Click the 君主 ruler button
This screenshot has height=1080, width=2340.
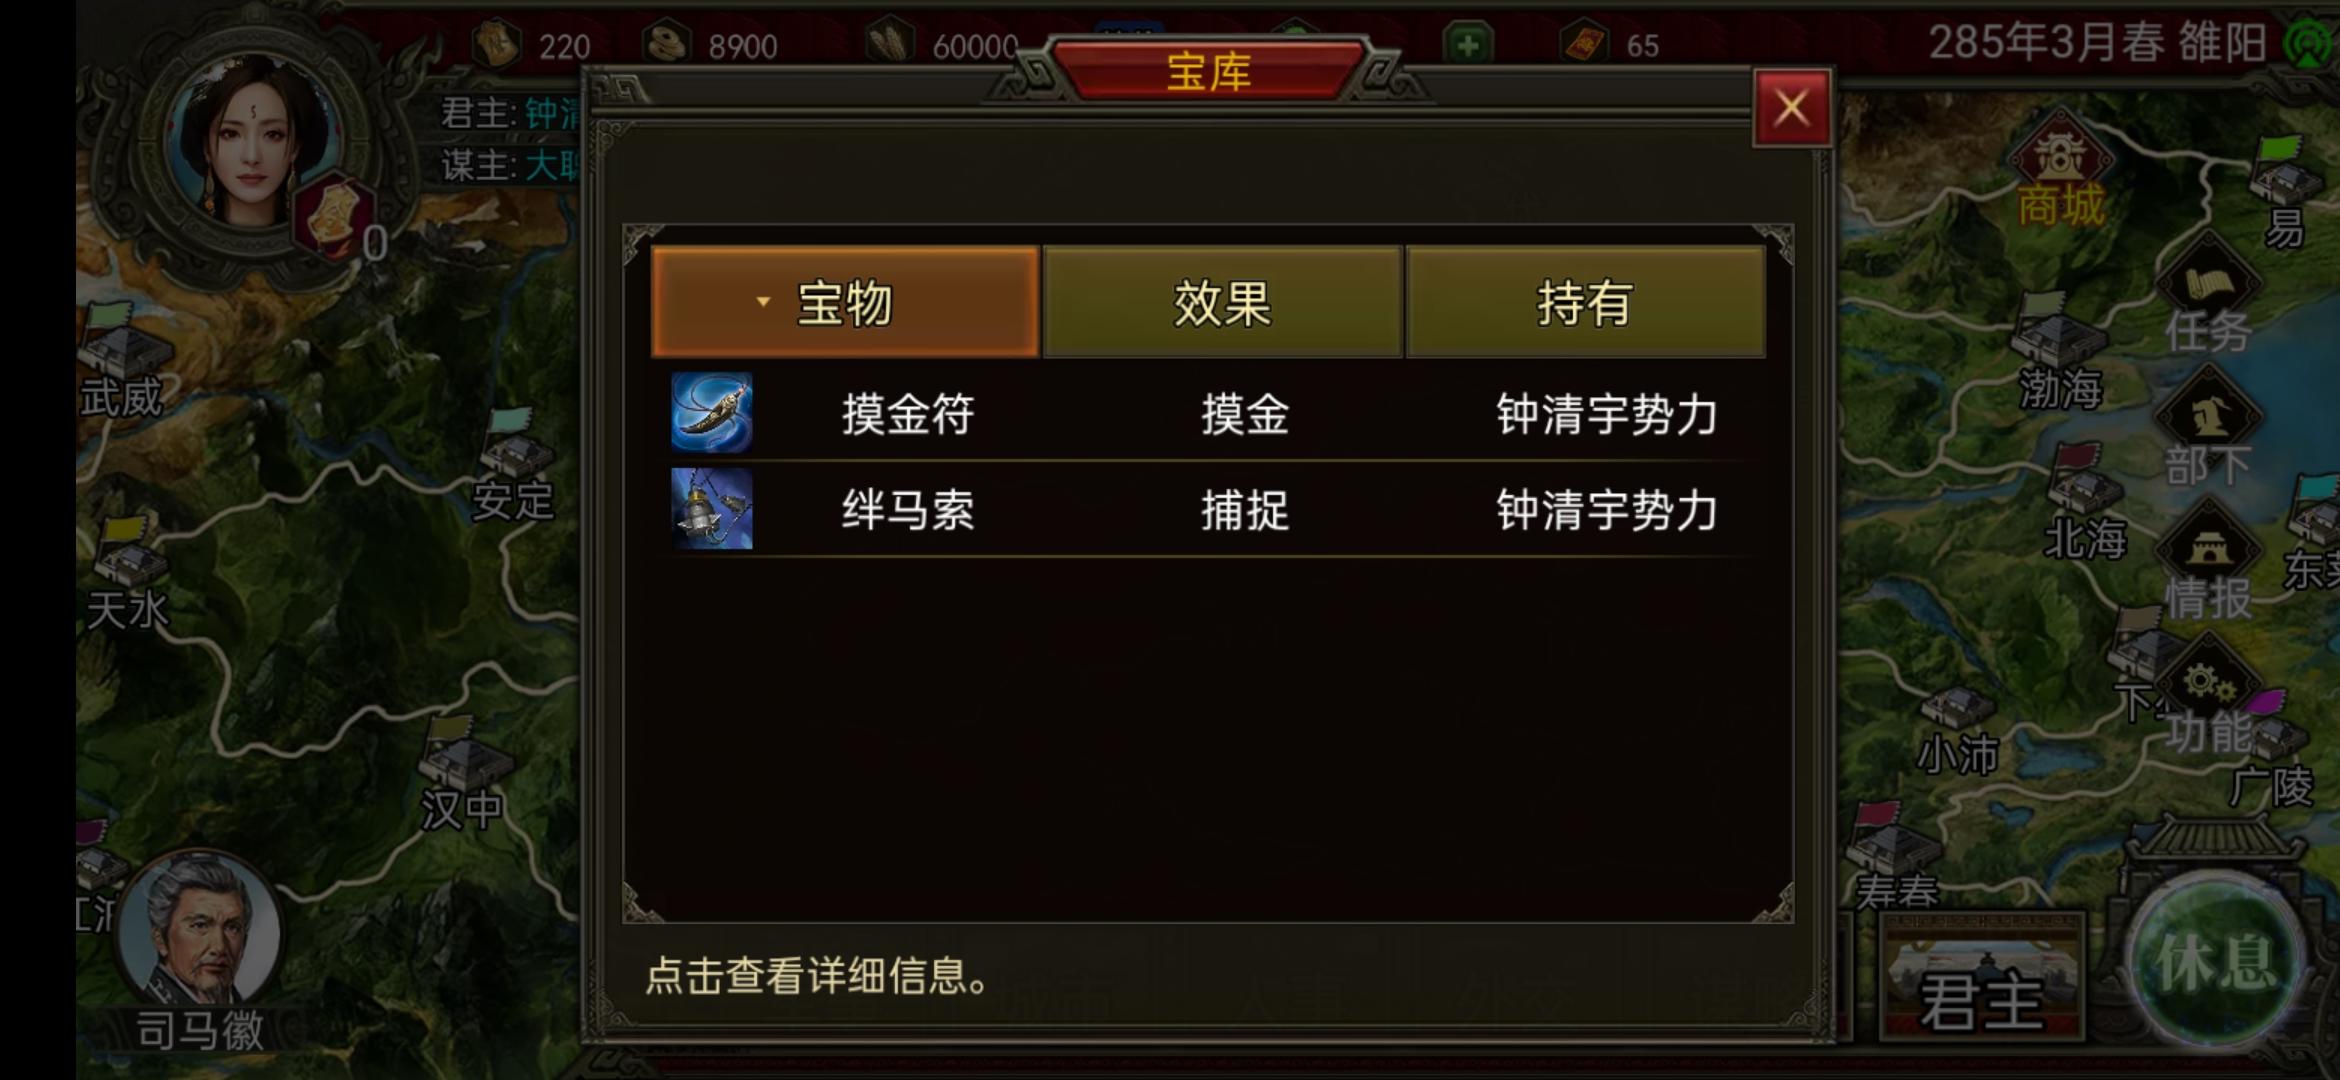pyautogui.click(x=1981, y=976)
